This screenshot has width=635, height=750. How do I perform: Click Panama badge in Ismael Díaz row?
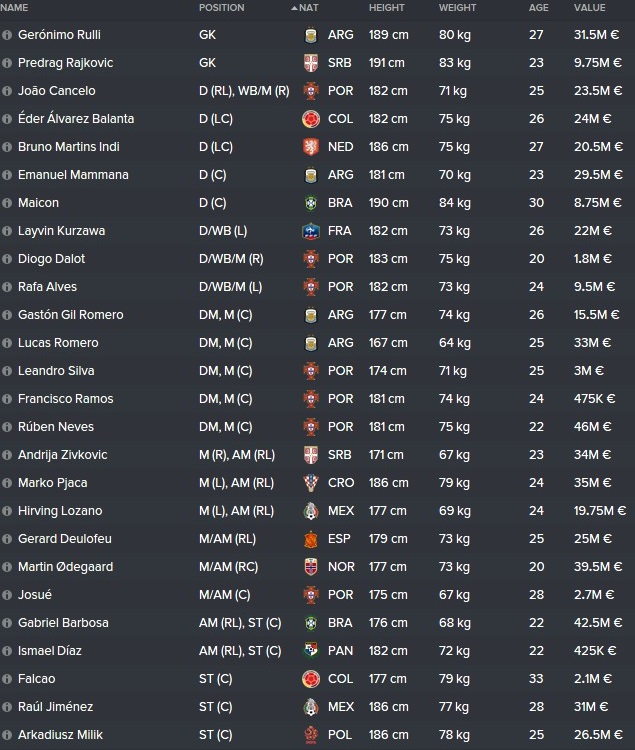click(311, 651)
